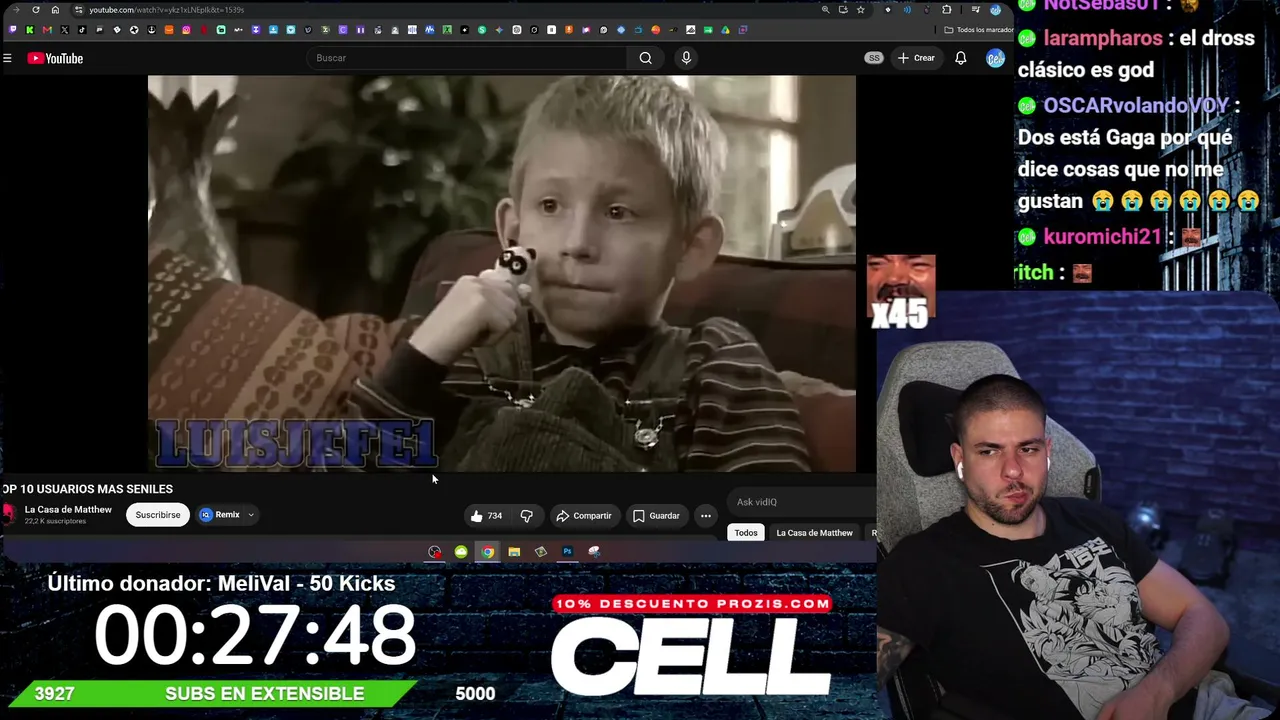Start voice search with the microphone icon
1280x720 pixels.
[x=686, y=58]
